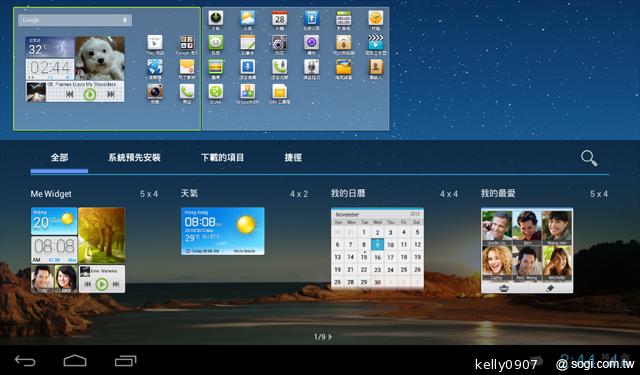Open the phone with microphone voice dialer icon

click(280, 67)
